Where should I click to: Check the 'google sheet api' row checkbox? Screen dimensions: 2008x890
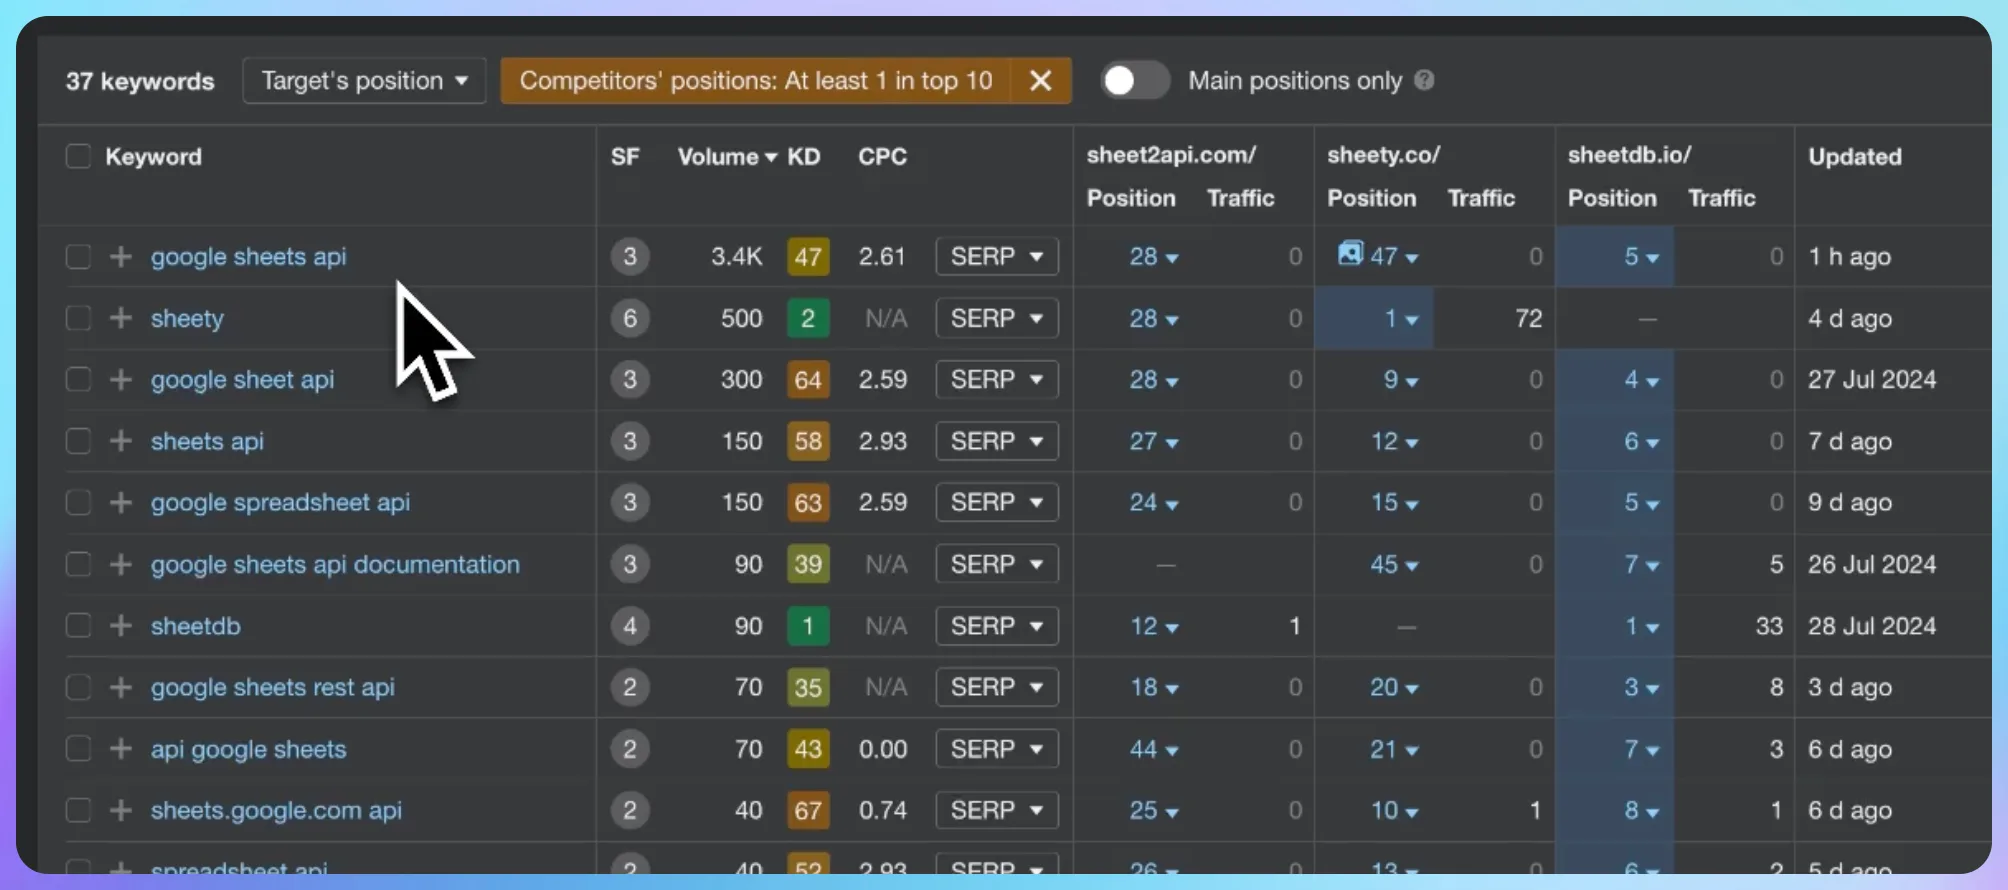tap(78, 380)
